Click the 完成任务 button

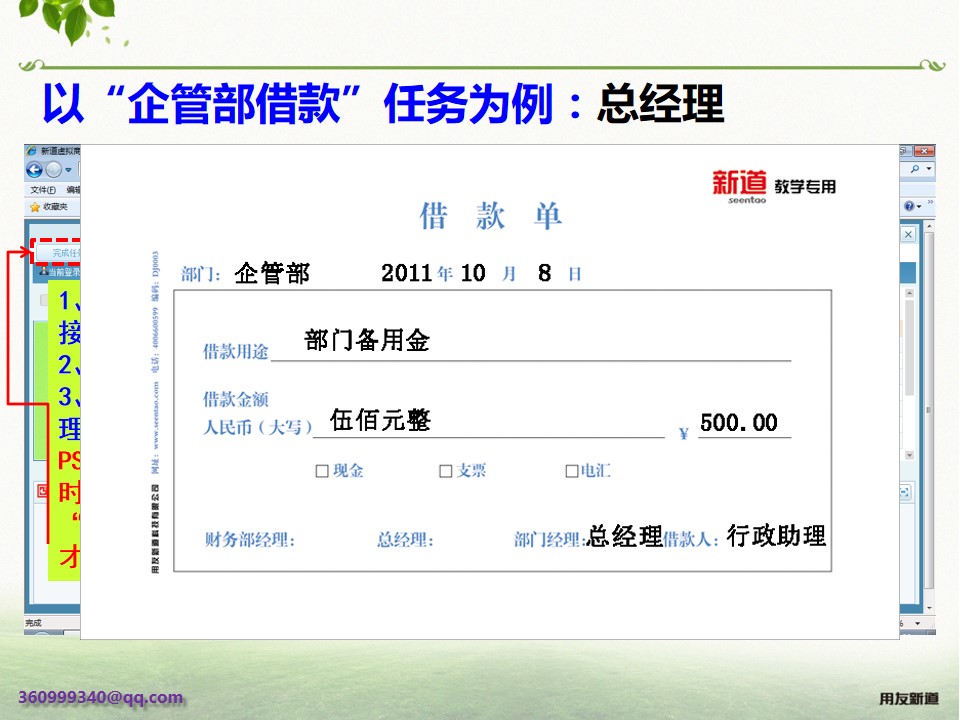pos(58,252)
